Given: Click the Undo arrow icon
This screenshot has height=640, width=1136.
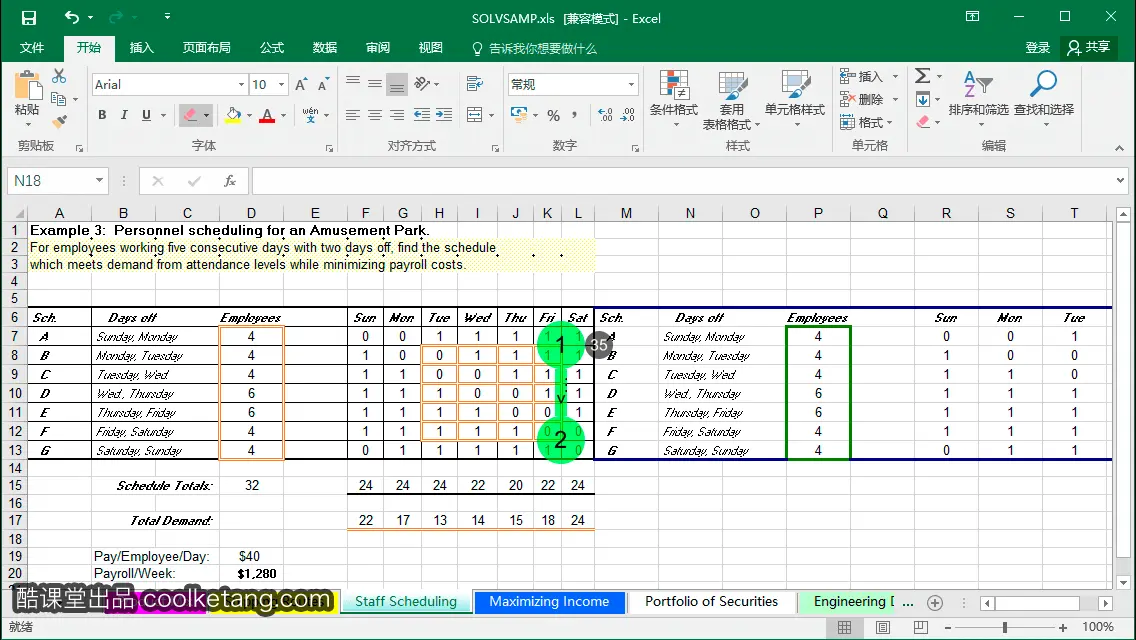Looking at the screenshot, I should point(72,17).
